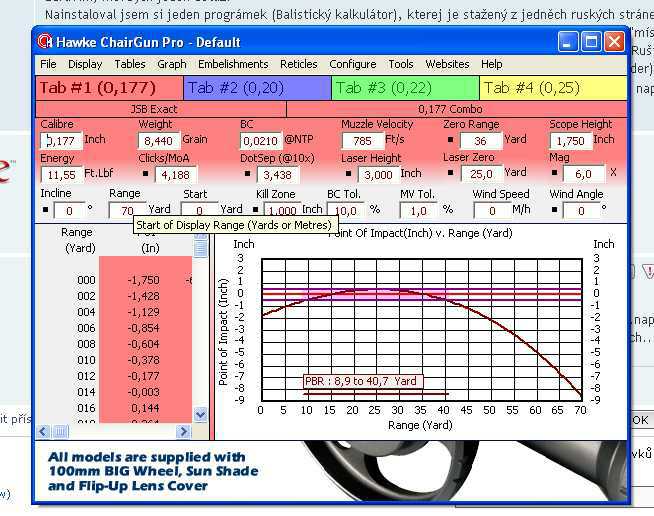Toggle the Clicks/MoA square marker
The image size is (654, 516).
pyautogui.click(x=145, y=173)
